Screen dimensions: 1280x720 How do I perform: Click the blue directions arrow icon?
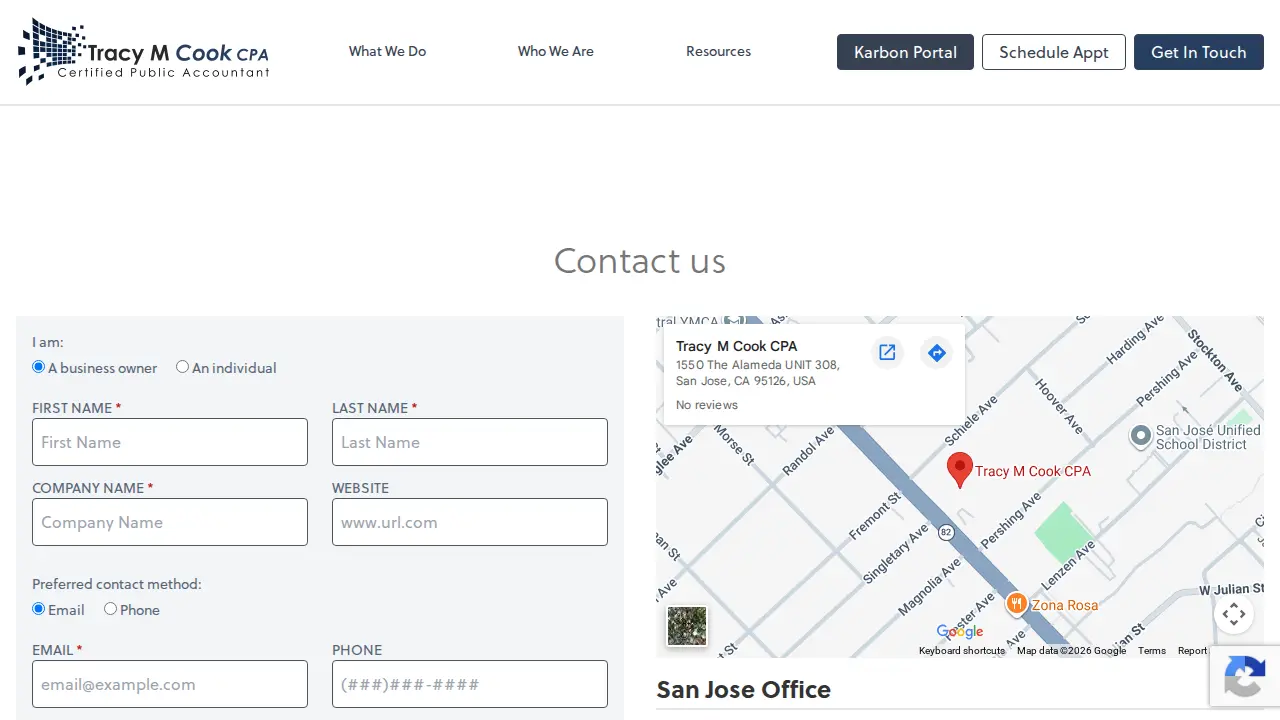pos(936,352)
